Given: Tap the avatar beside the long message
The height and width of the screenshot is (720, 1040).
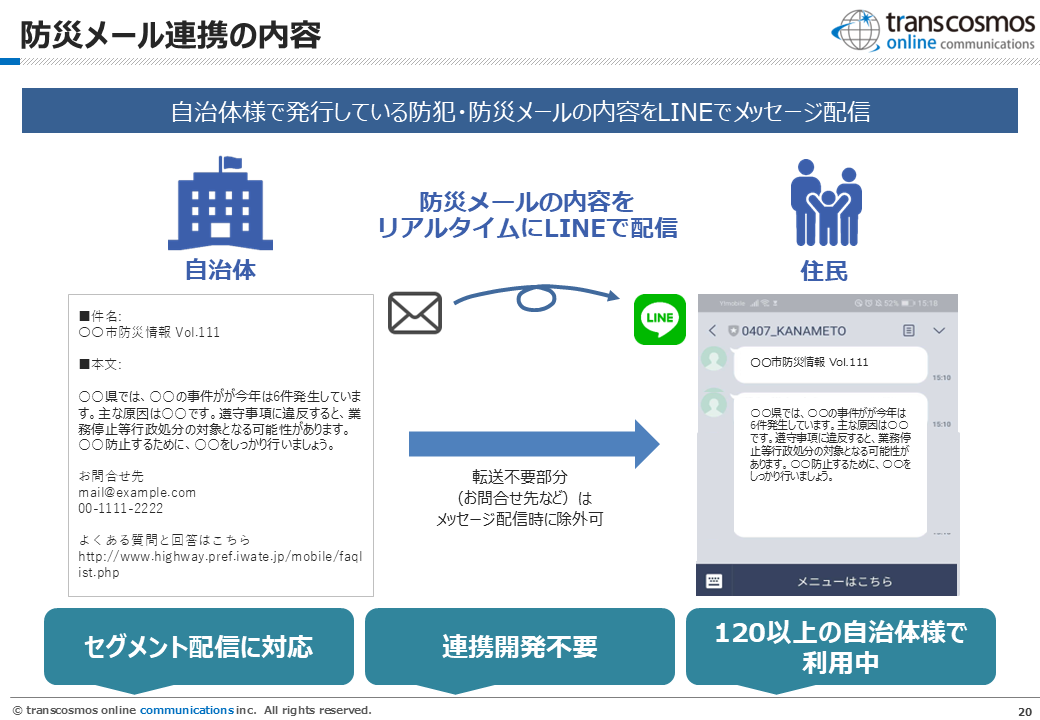Looking at the screenshot, I should 714,402.
